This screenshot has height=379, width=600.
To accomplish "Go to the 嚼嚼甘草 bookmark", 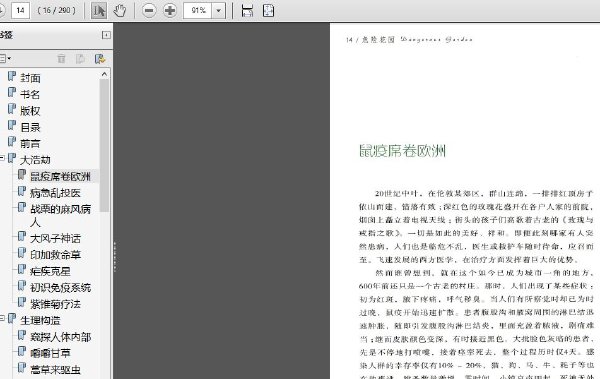I will click(x=50, y=353).
